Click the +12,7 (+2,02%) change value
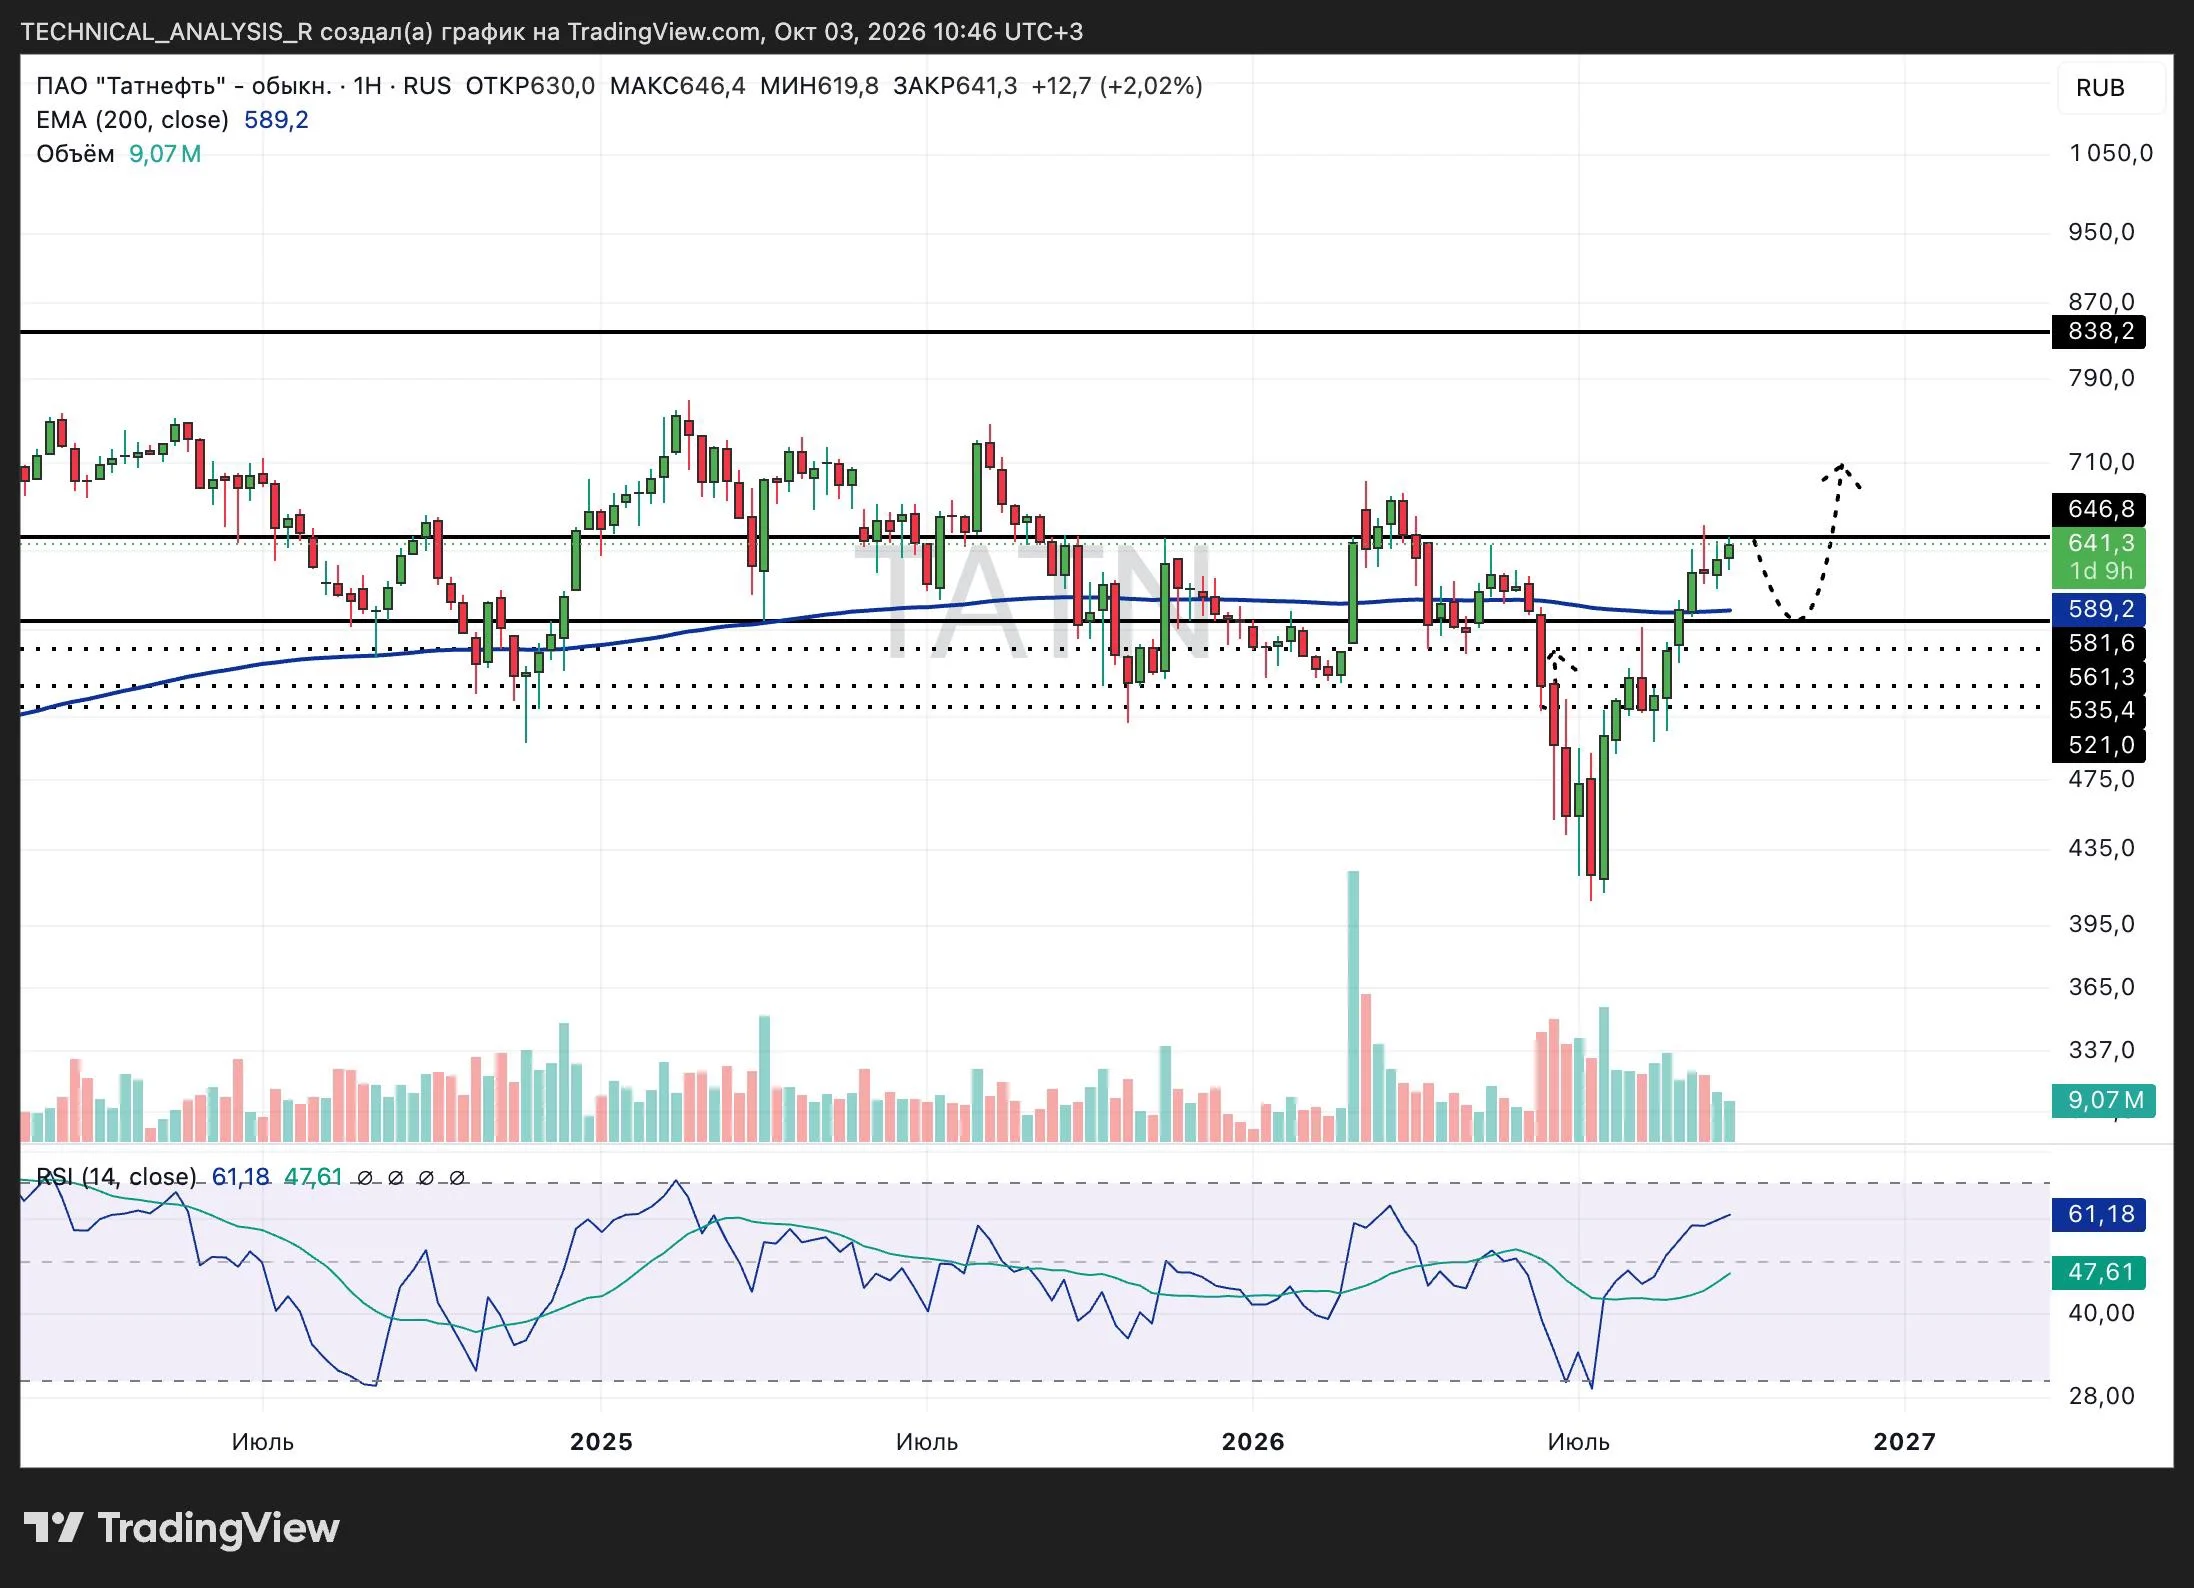 click(x=1117, y=86)
